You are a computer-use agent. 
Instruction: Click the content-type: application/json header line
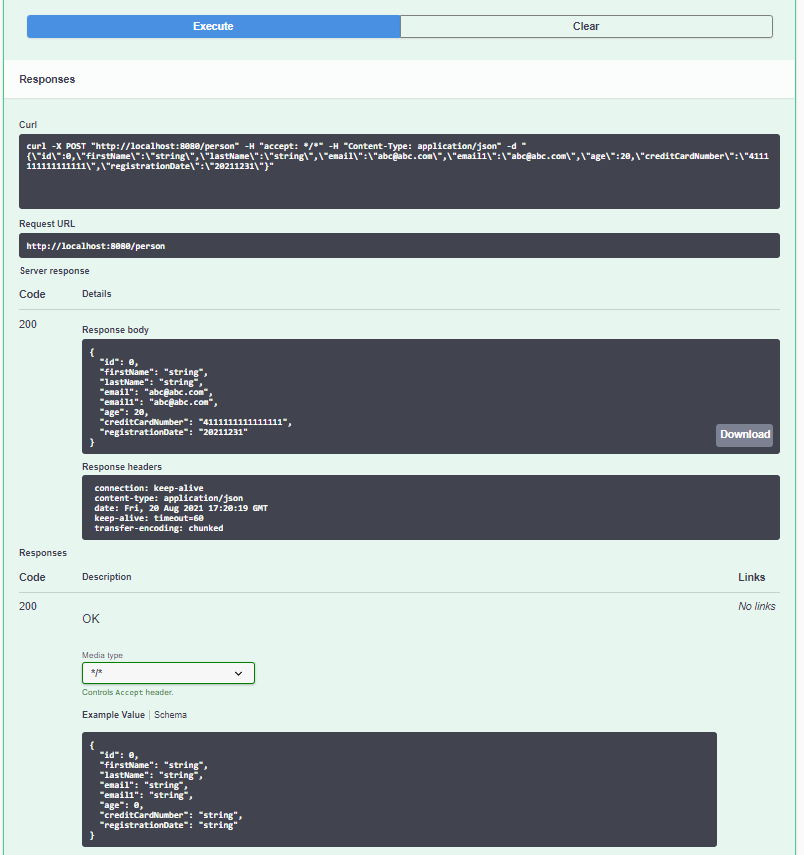(169, 498)
